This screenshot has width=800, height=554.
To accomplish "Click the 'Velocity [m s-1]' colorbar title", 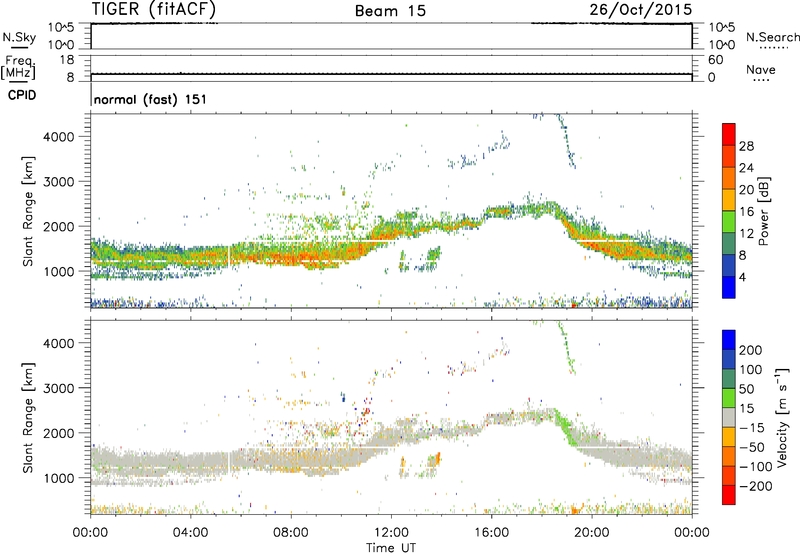I will 782,417.
